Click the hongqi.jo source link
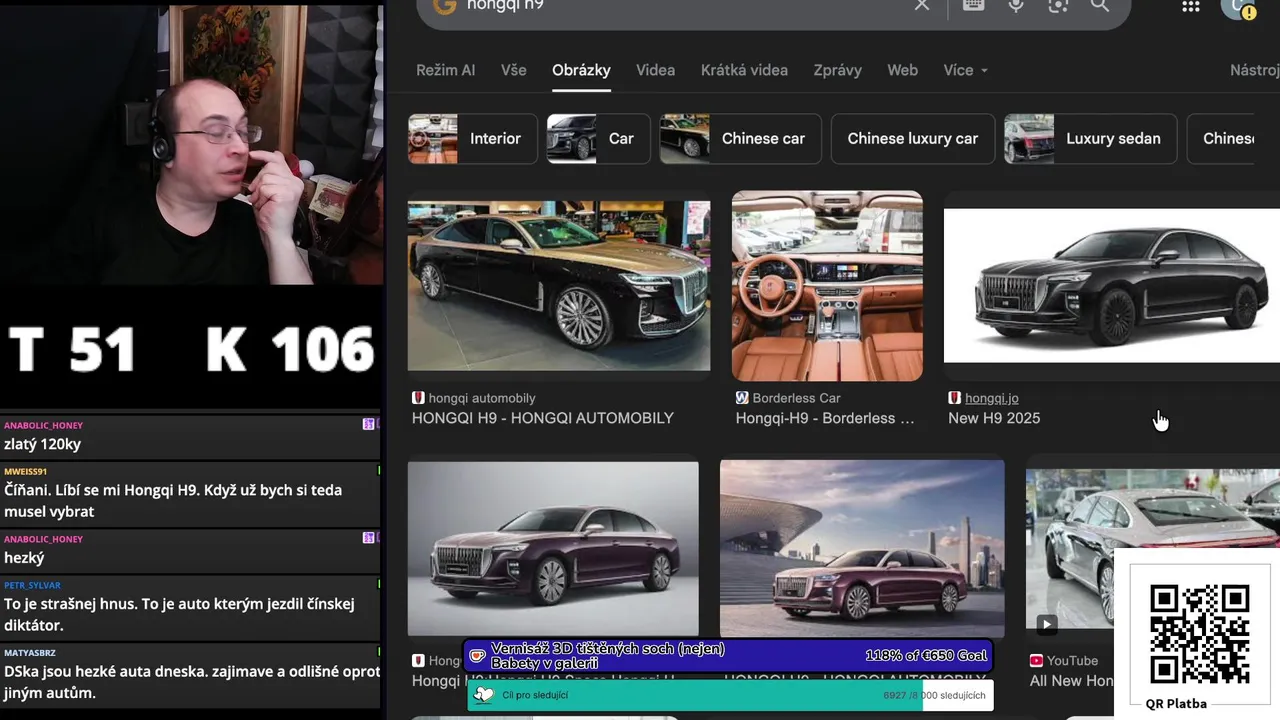 click(992, 398)
